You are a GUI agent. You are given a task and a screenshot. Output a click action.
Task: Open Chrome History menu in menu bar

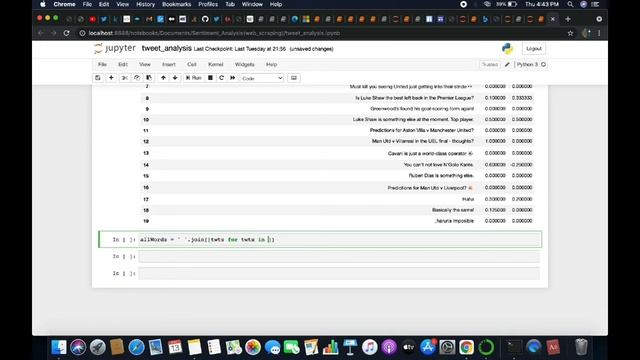pos(145,4)
